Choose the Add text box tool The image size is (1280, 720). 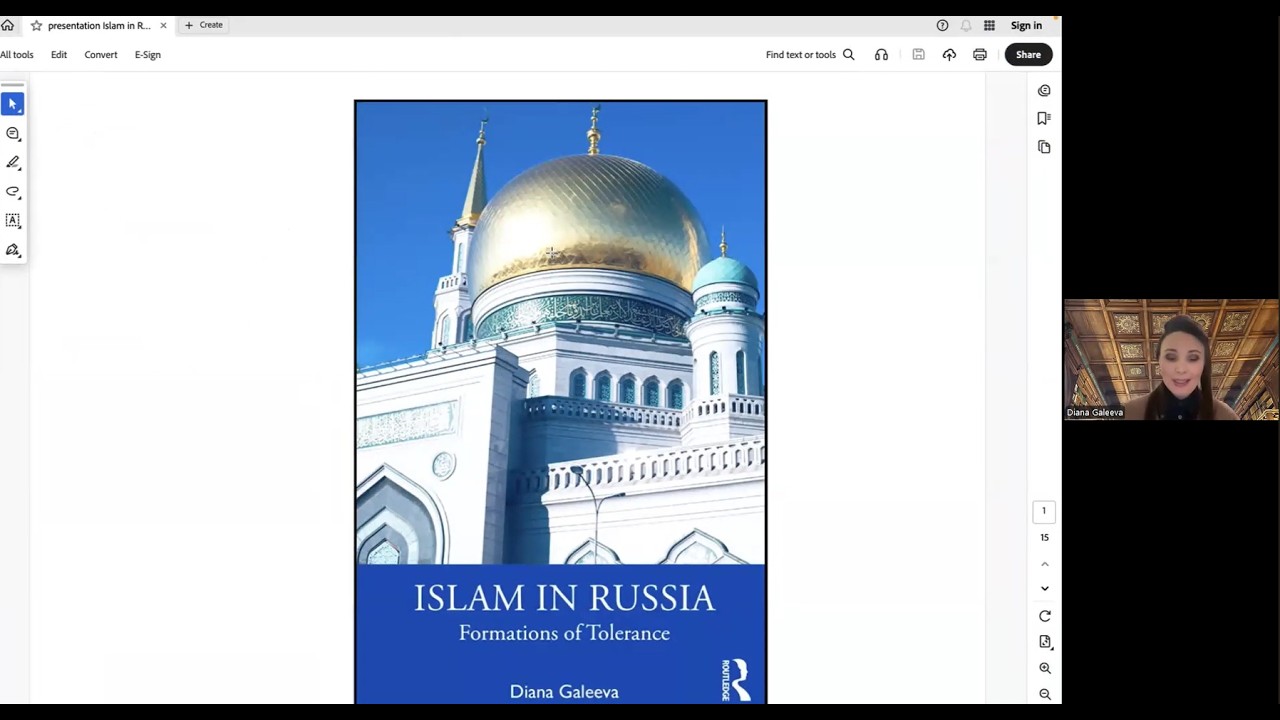tap(13, 220)
